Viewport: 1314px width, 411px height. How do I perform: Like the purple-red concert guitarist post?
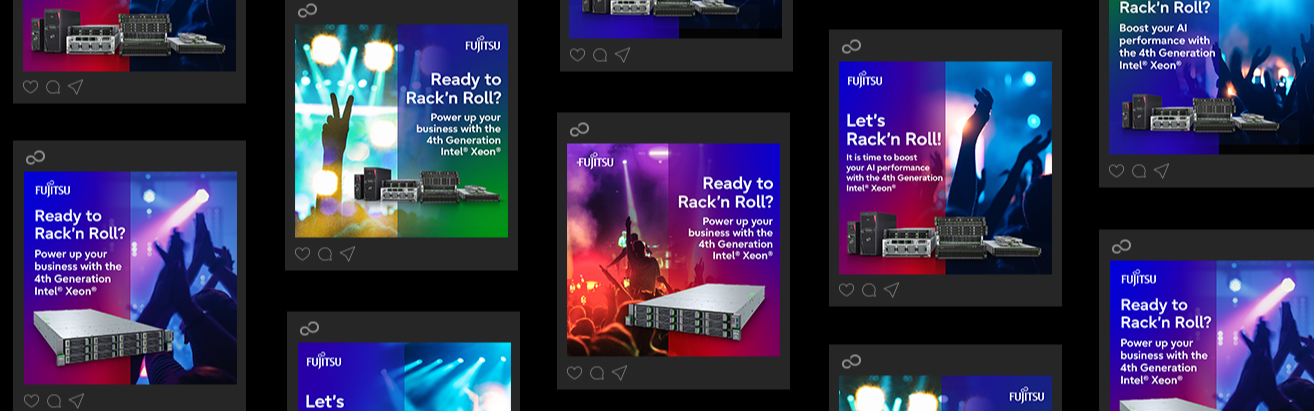pyautogui.click(x=574, y=373)
